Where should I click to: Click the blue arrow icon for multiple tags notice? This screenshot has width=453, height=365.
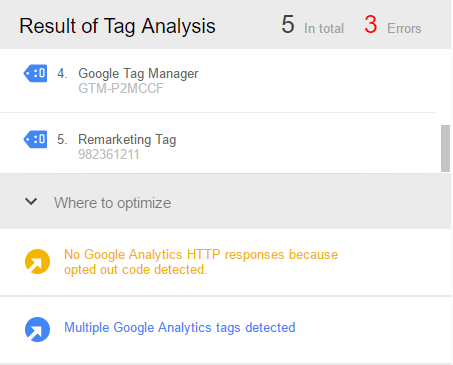[x=37, y=329]
